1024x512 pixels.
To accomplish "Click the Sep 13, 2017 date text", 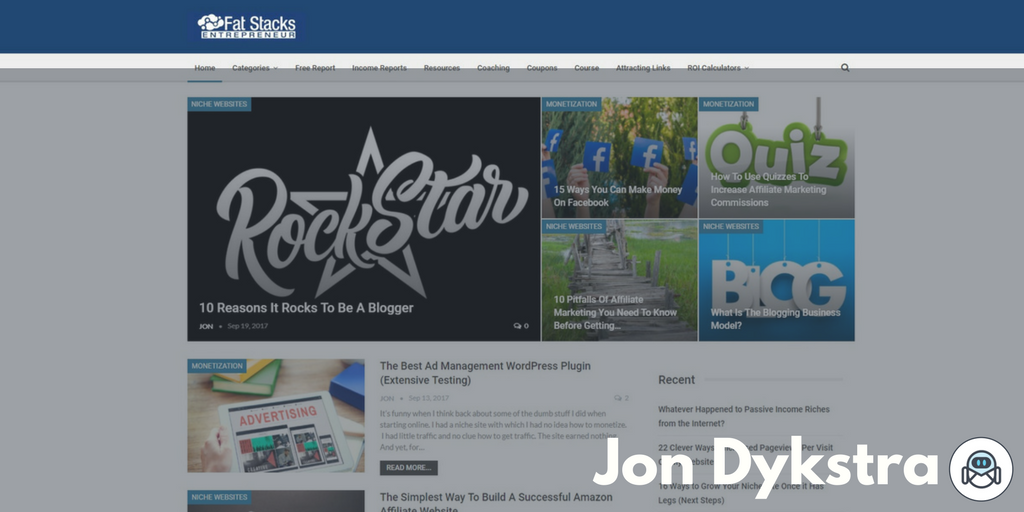I will point(428,398).
